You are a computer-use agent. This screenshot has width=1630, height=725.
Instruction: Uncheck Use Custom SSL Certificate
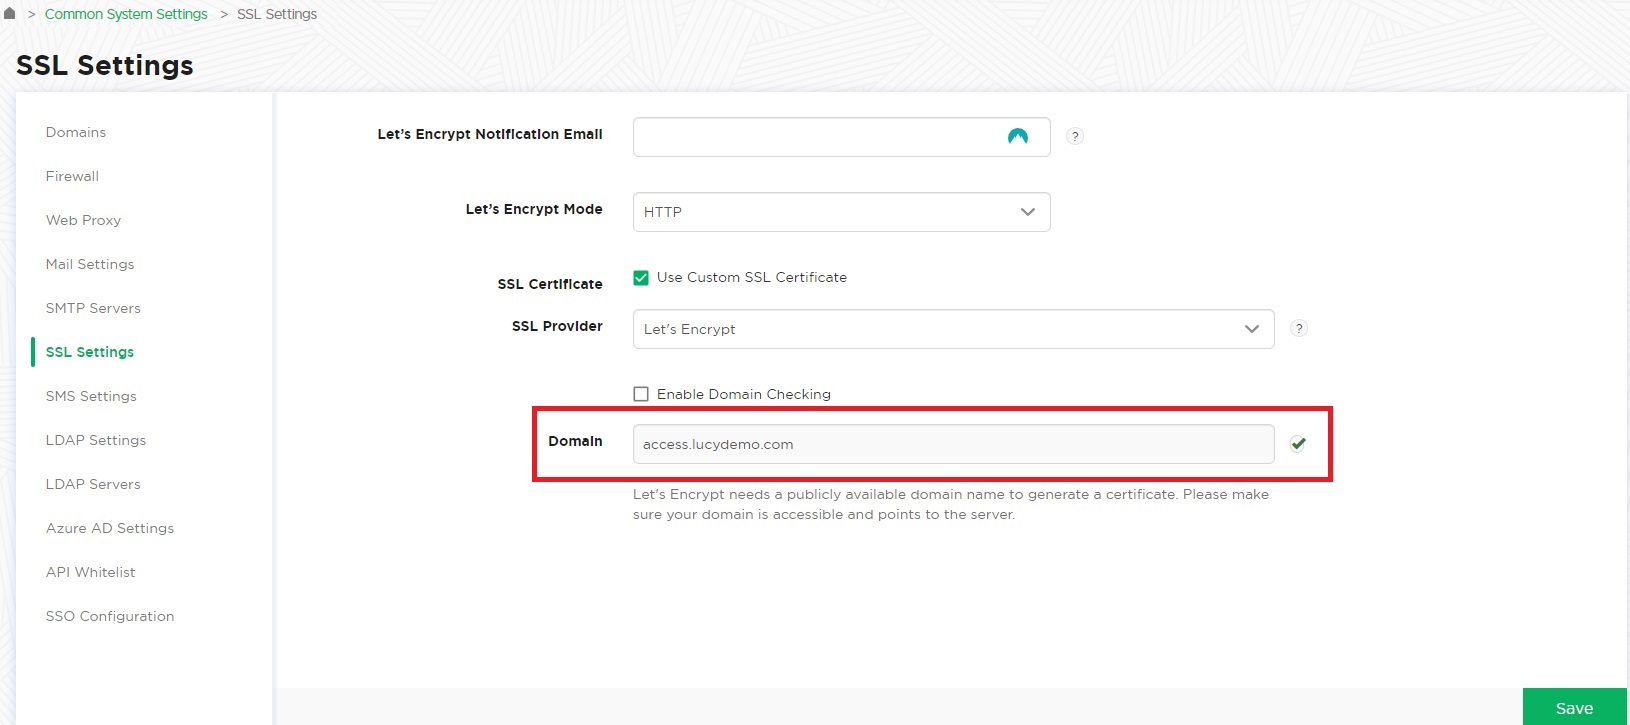click(x=641, y=278)
